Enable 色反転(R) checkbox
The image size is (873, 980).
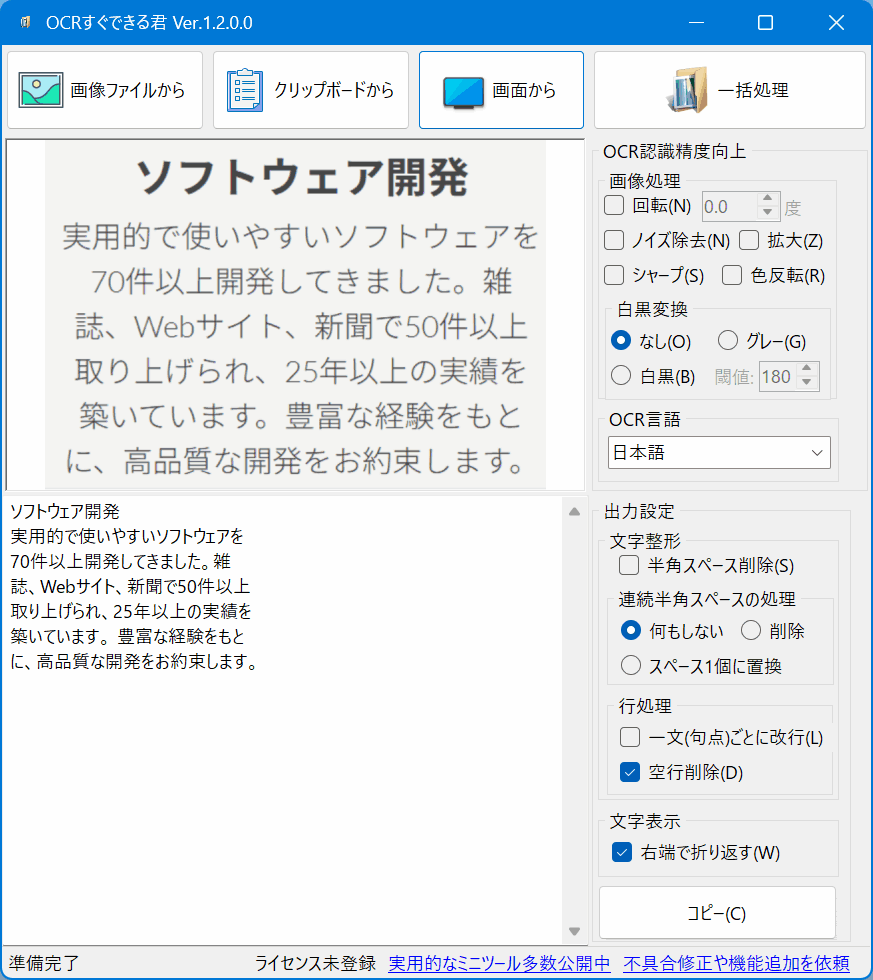click(732, 276)
